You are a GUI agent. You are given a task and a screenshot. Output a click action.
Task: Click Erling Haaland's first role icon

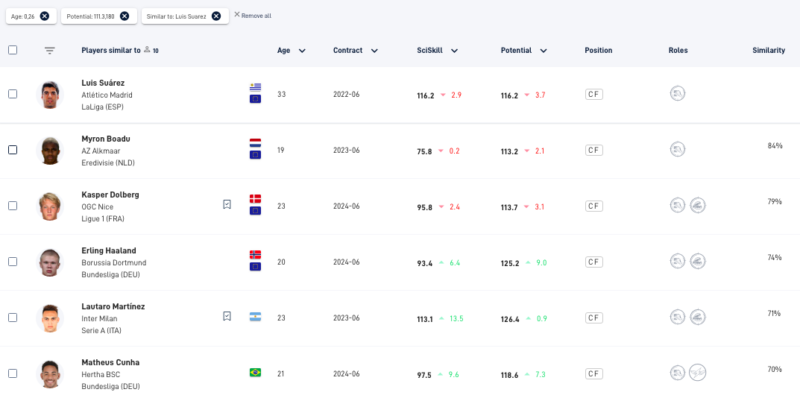point(678,261)
